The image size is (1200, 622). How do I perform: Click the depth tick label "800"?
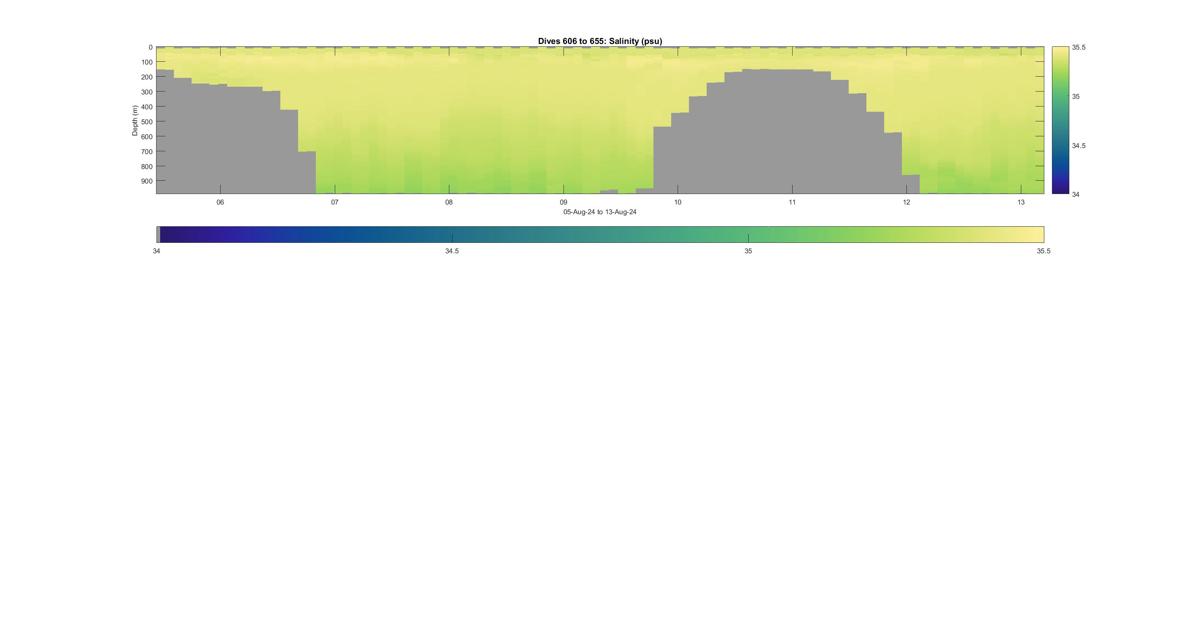(146, 167)
